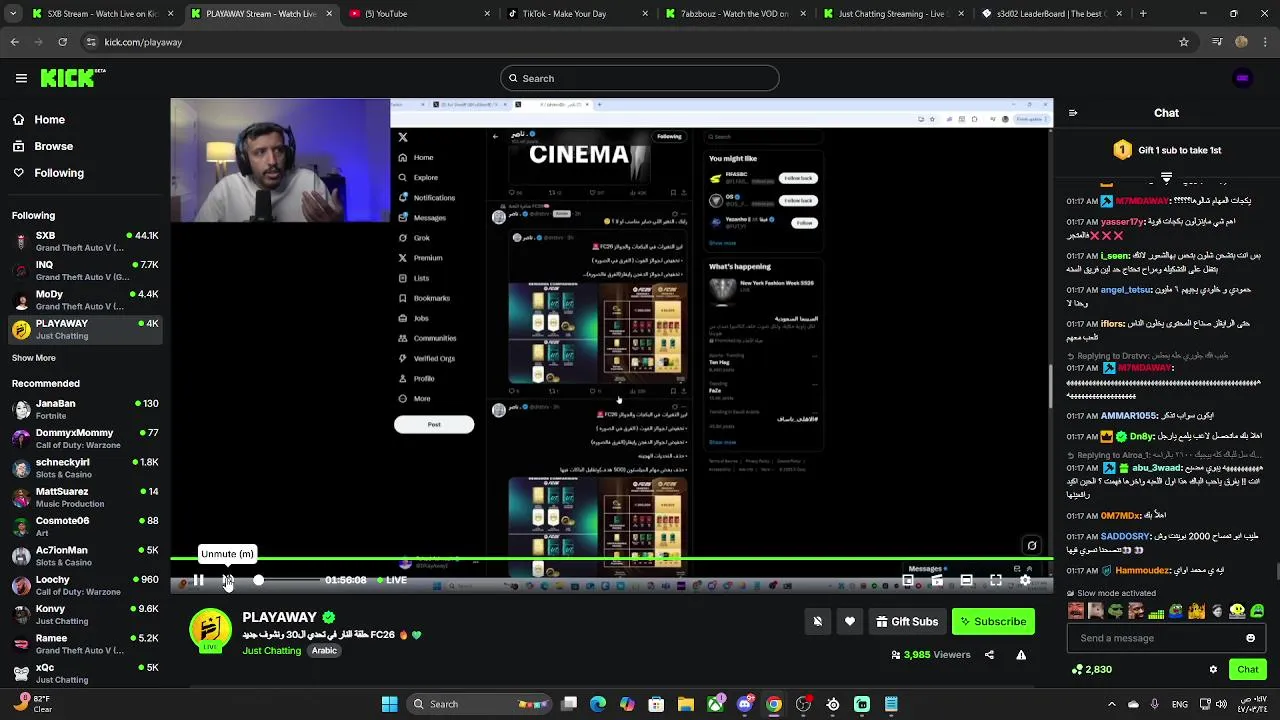Open the INQ followed channel
This screenshot has height=720, width=1280.
[85, 271]
